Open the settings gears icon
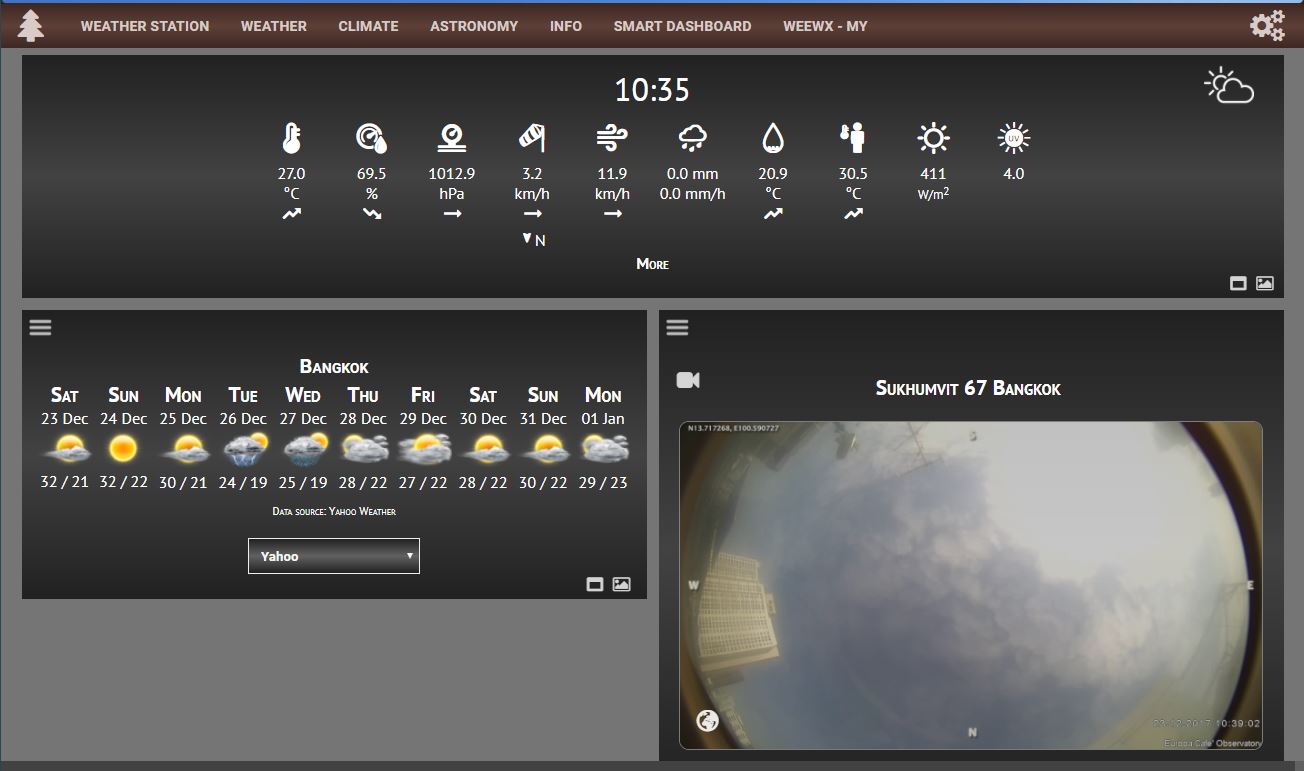1304x771 pixels. (x=1267, y=26)
